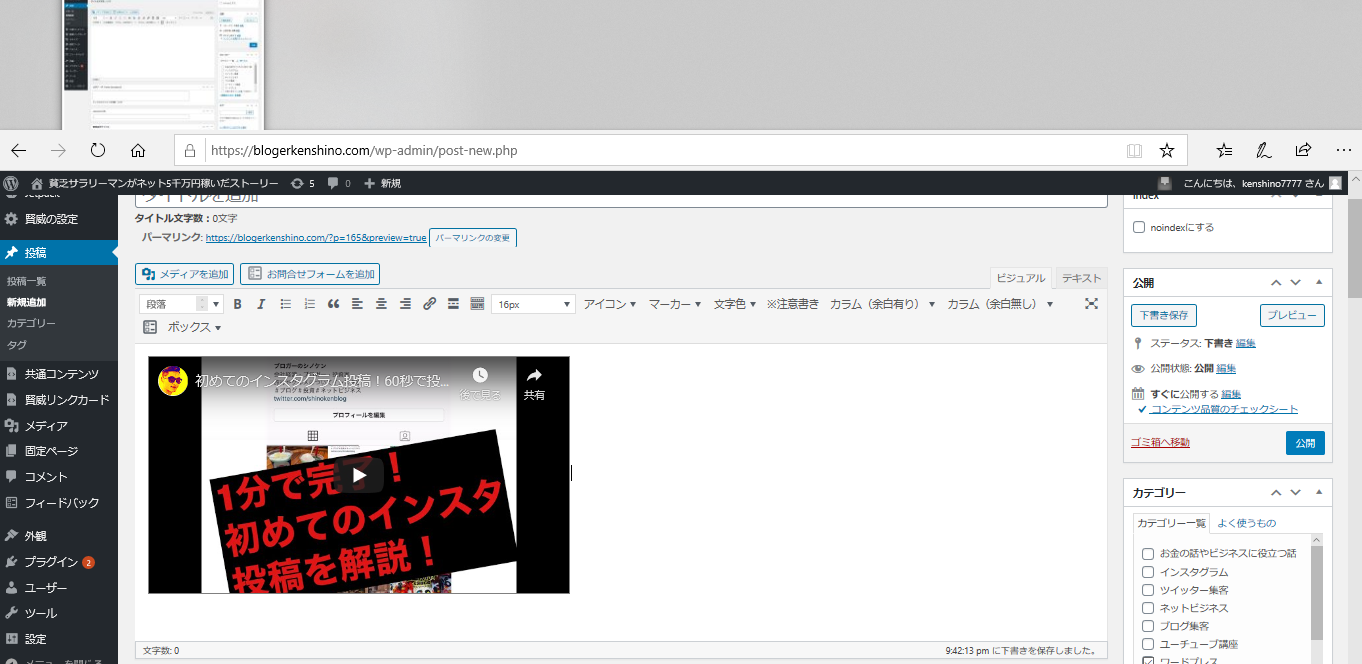1362x664 pixels.
Task: Insert a blockquote
Action: 333,304
